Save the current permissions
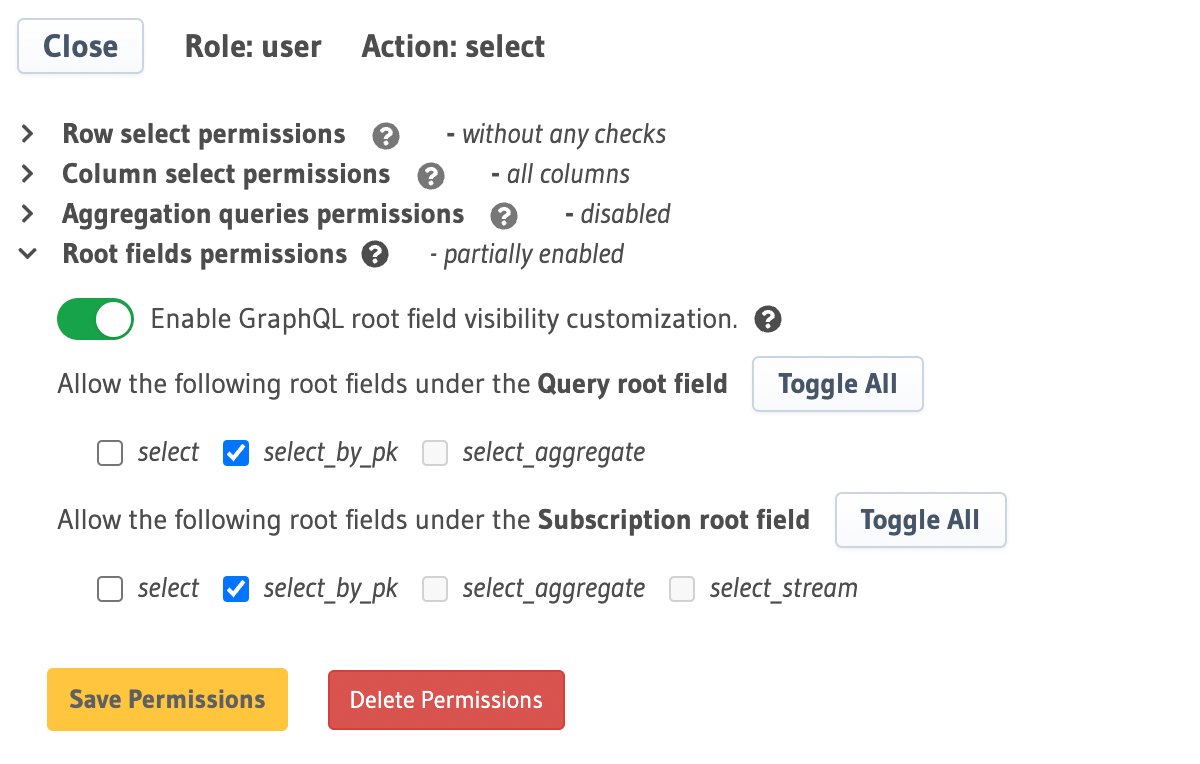The height and width of the screenshot is (764, 1200). [167, 699]
